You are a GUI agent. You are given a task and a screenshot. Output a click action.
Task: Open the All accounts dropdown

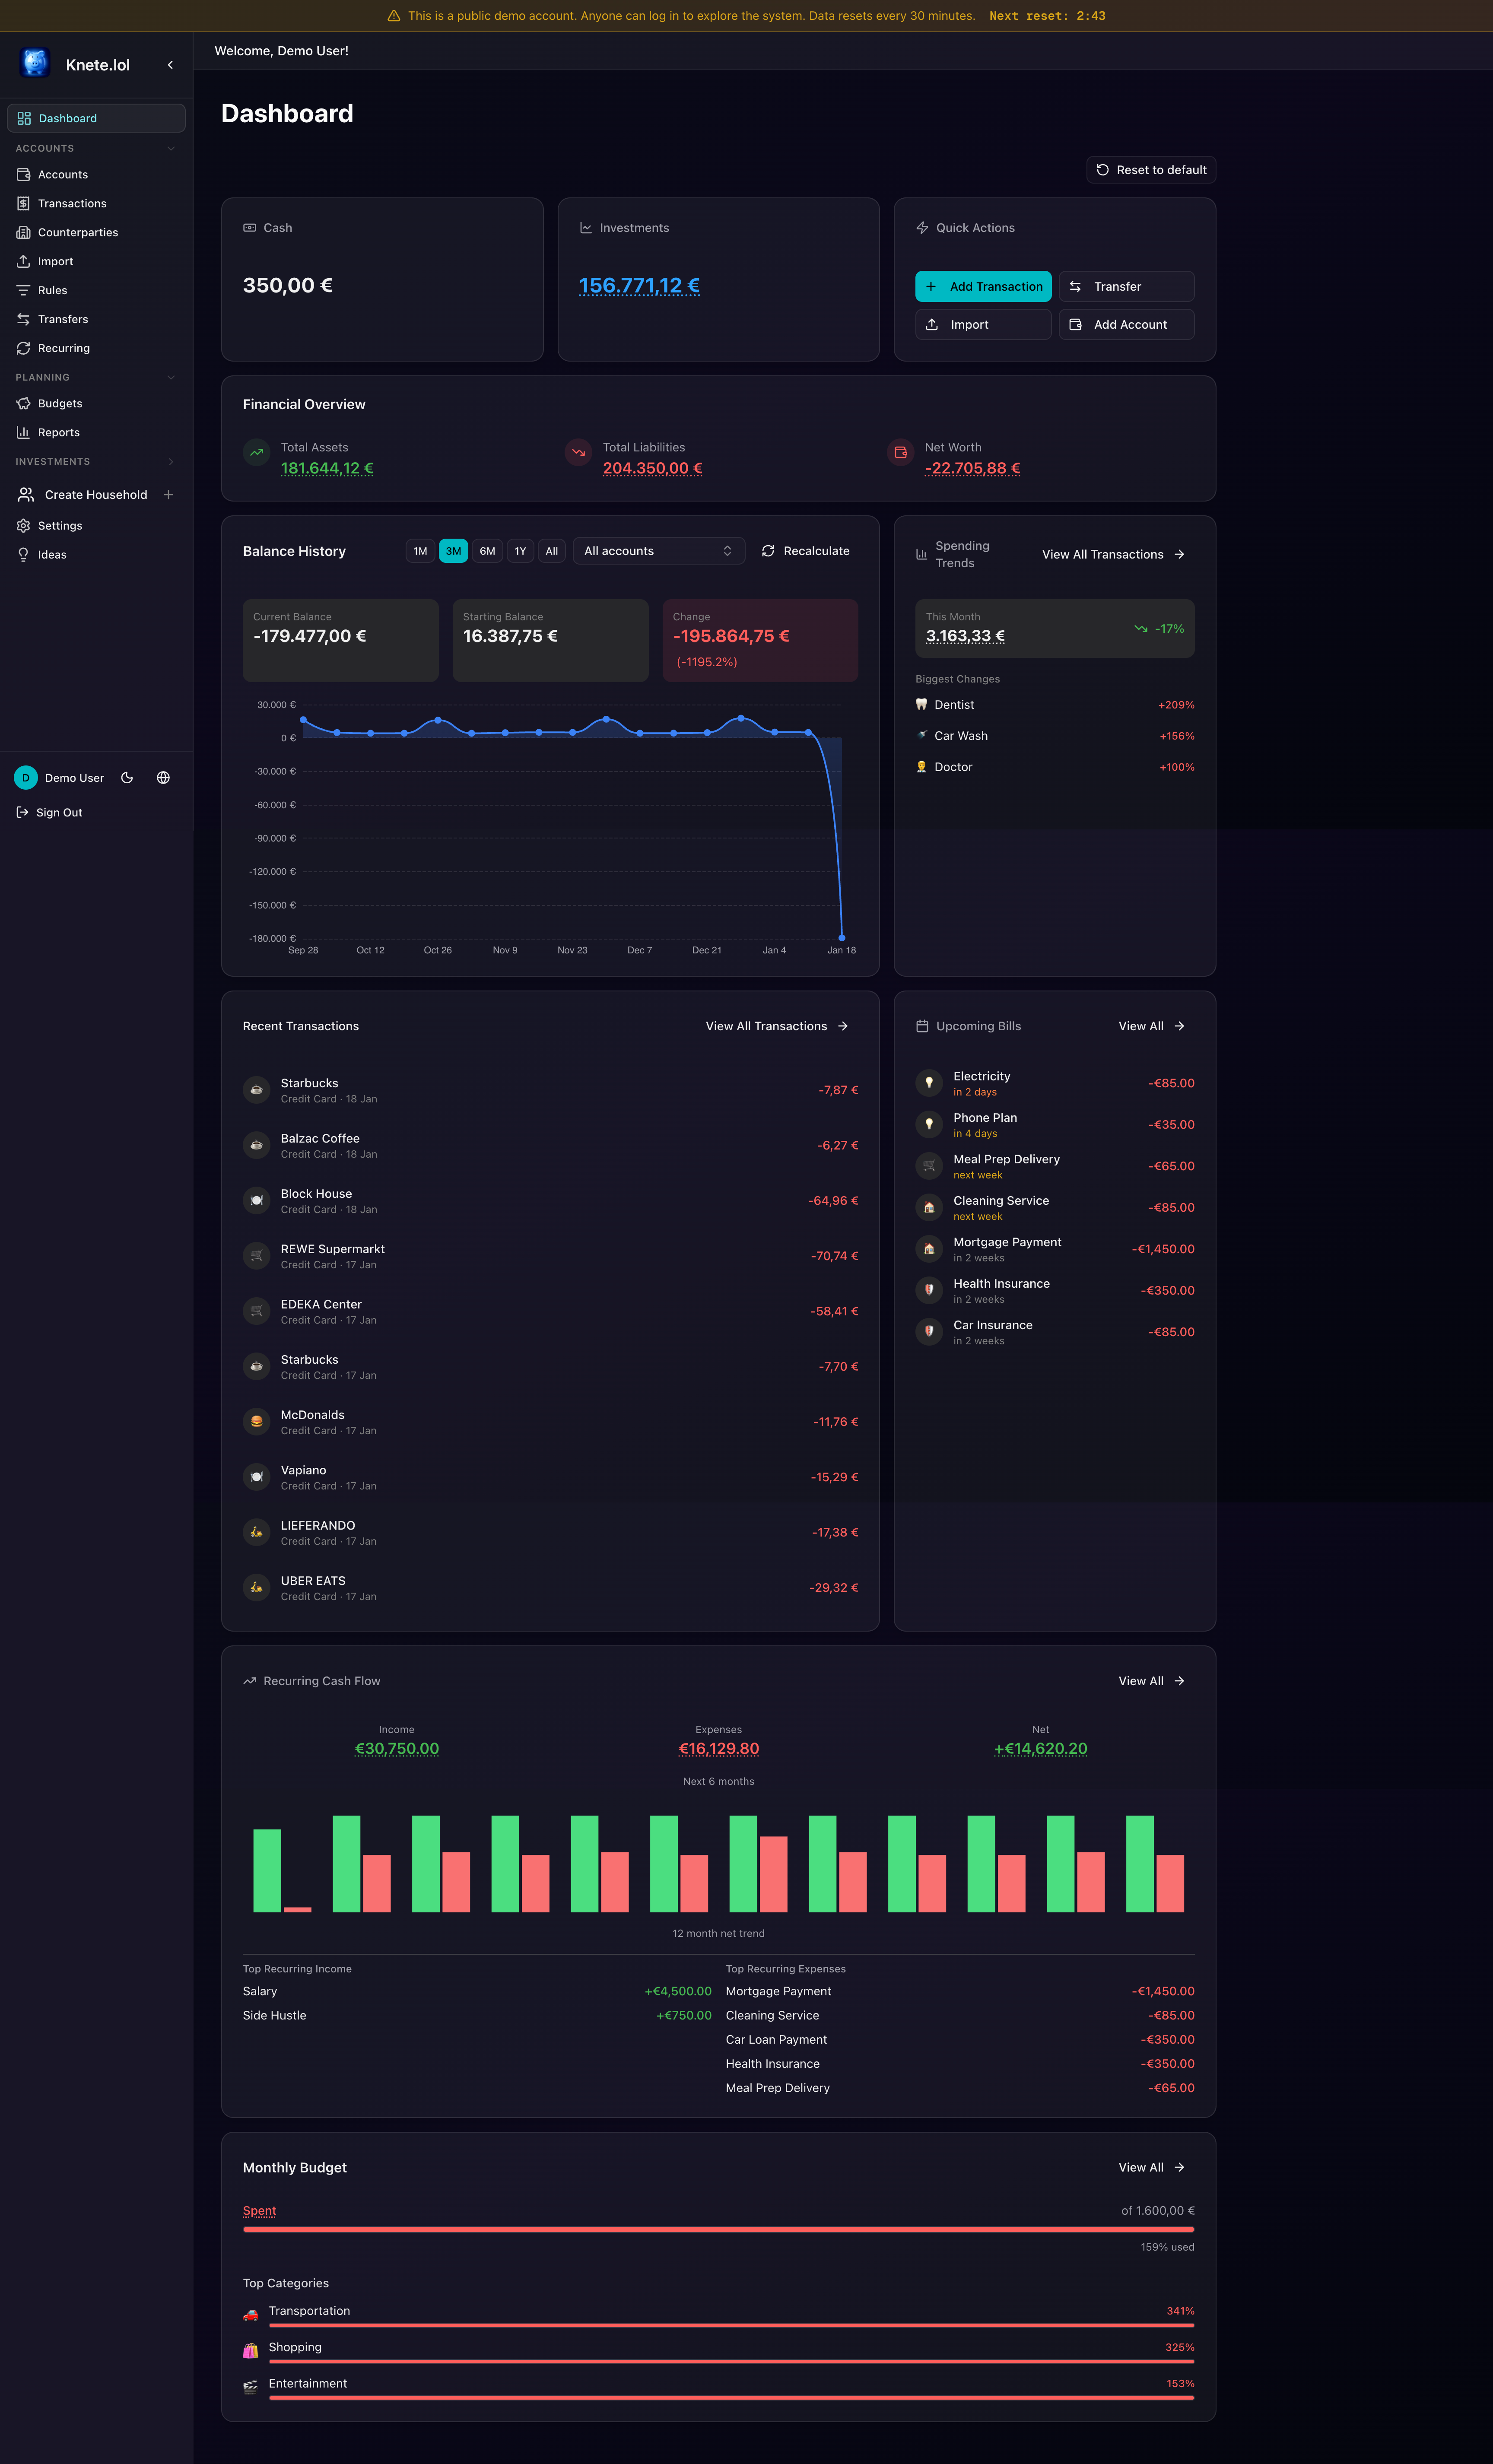click(x=658, y=551)
